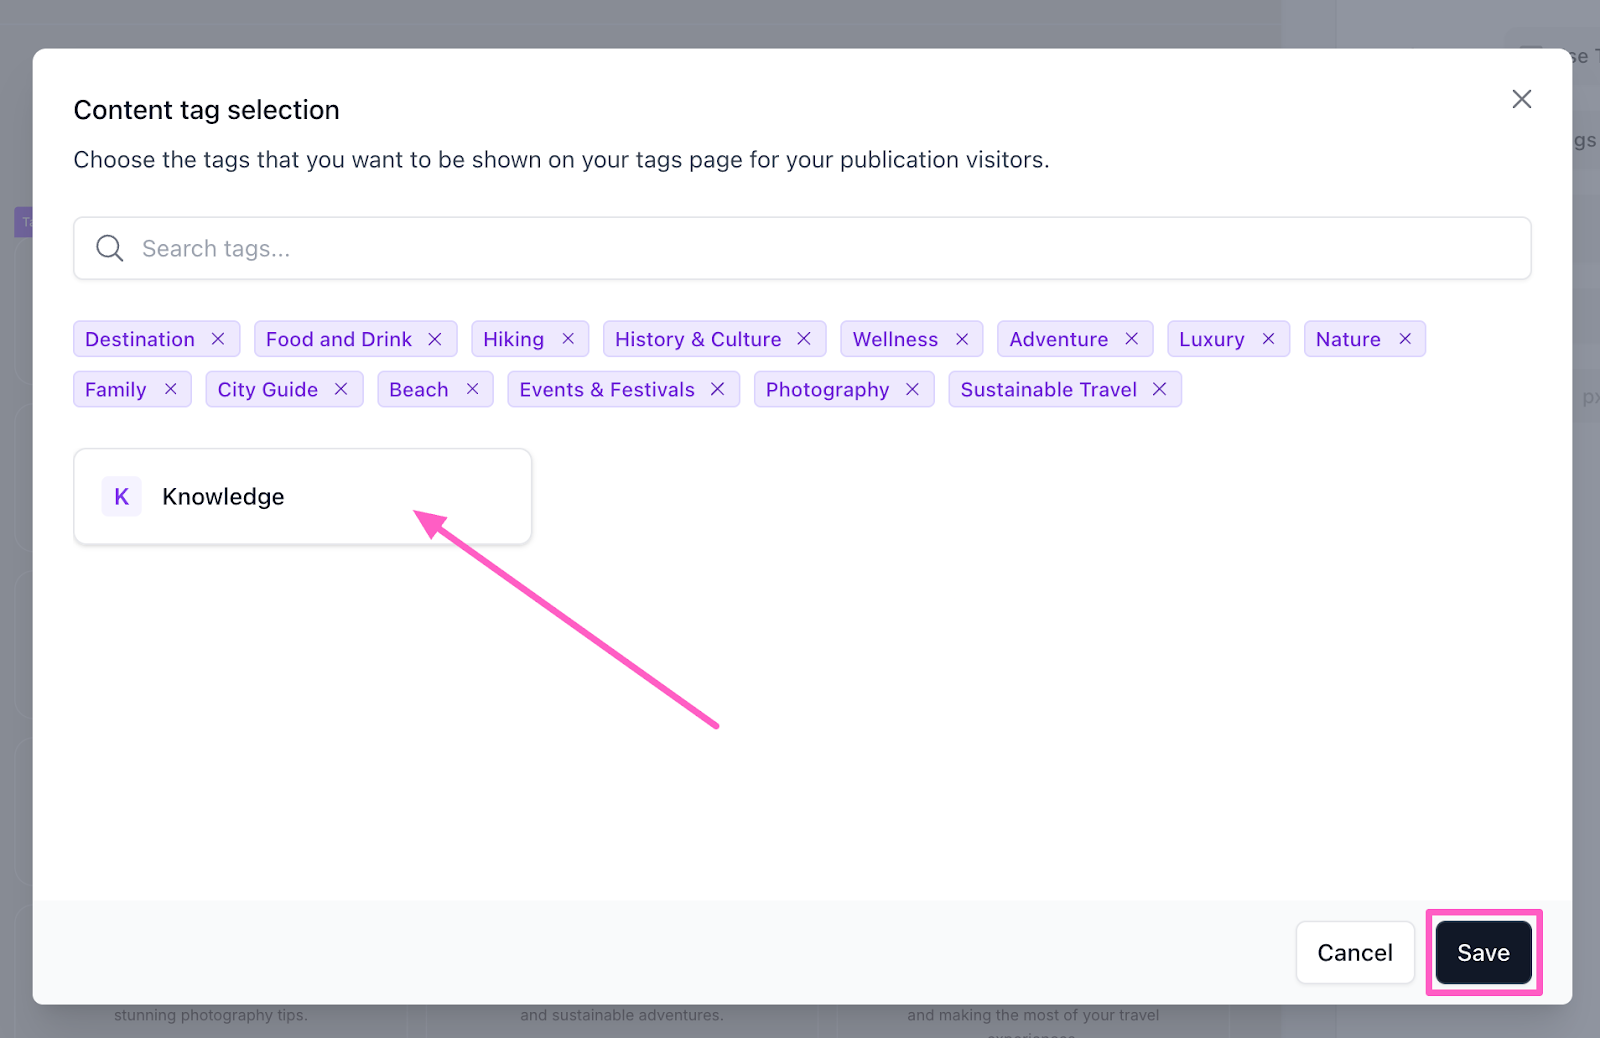
Task: Close the Content tag selection dialog
Action: click(x=1521, y=99)
